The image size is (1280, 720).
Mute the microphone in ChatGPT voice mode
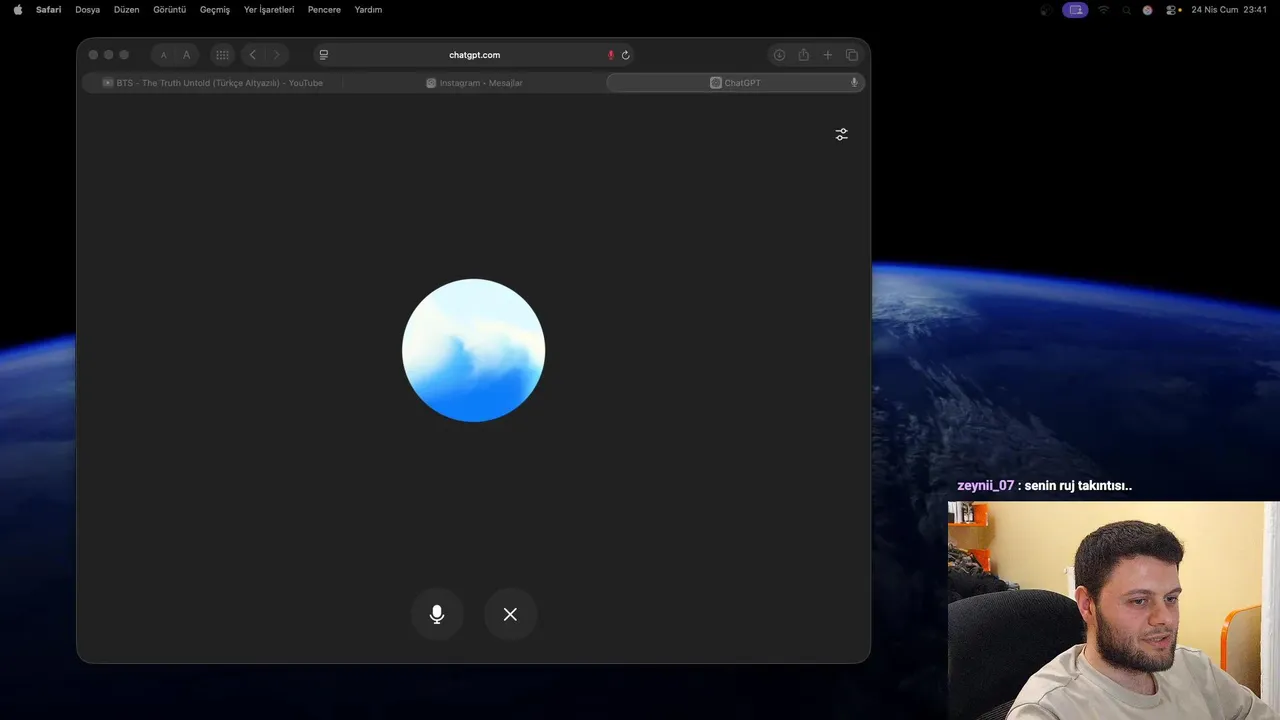(437, 614)
